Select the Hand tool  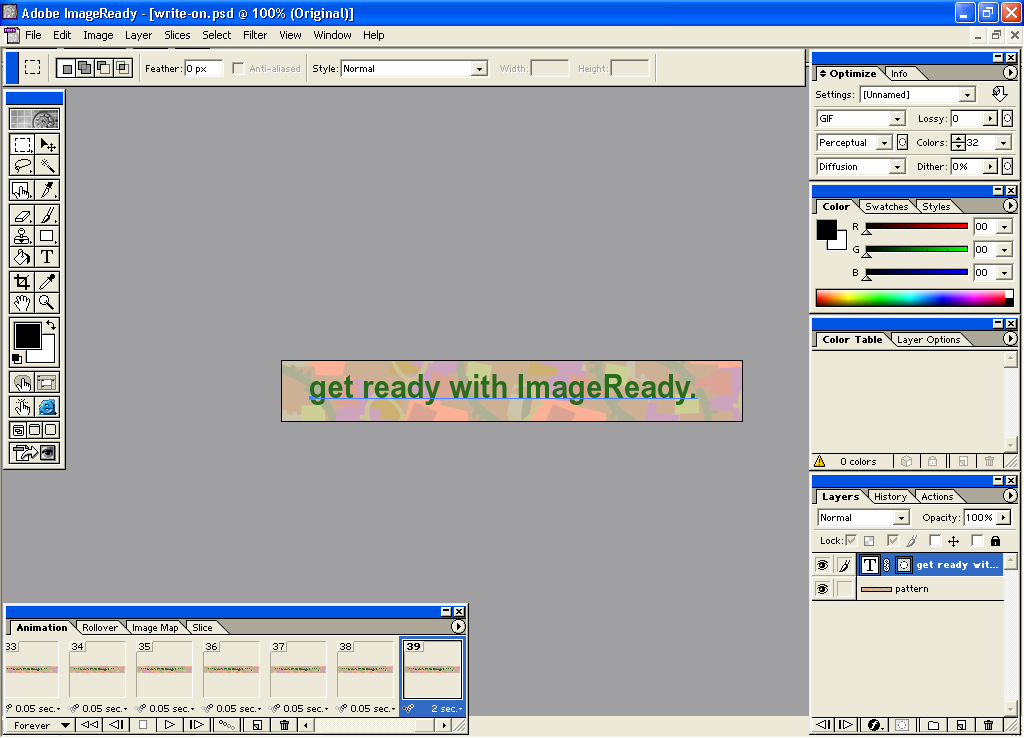click(x=22, y=302)
